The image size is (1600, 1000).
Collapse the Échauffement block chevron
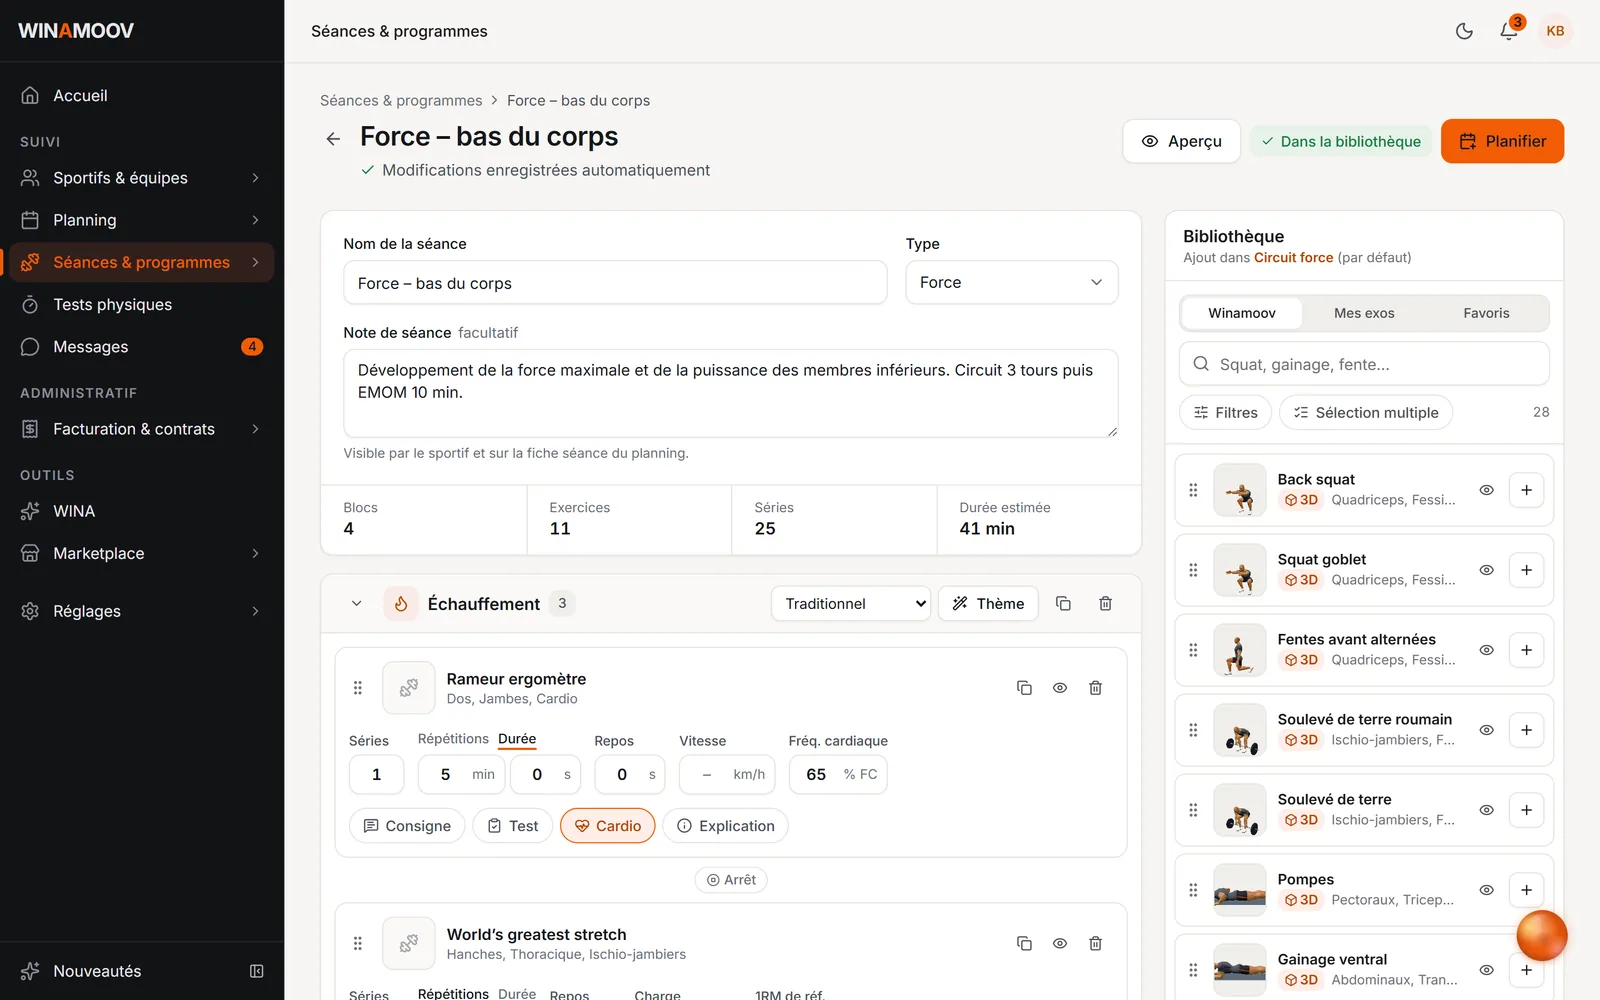pos(357,604)
